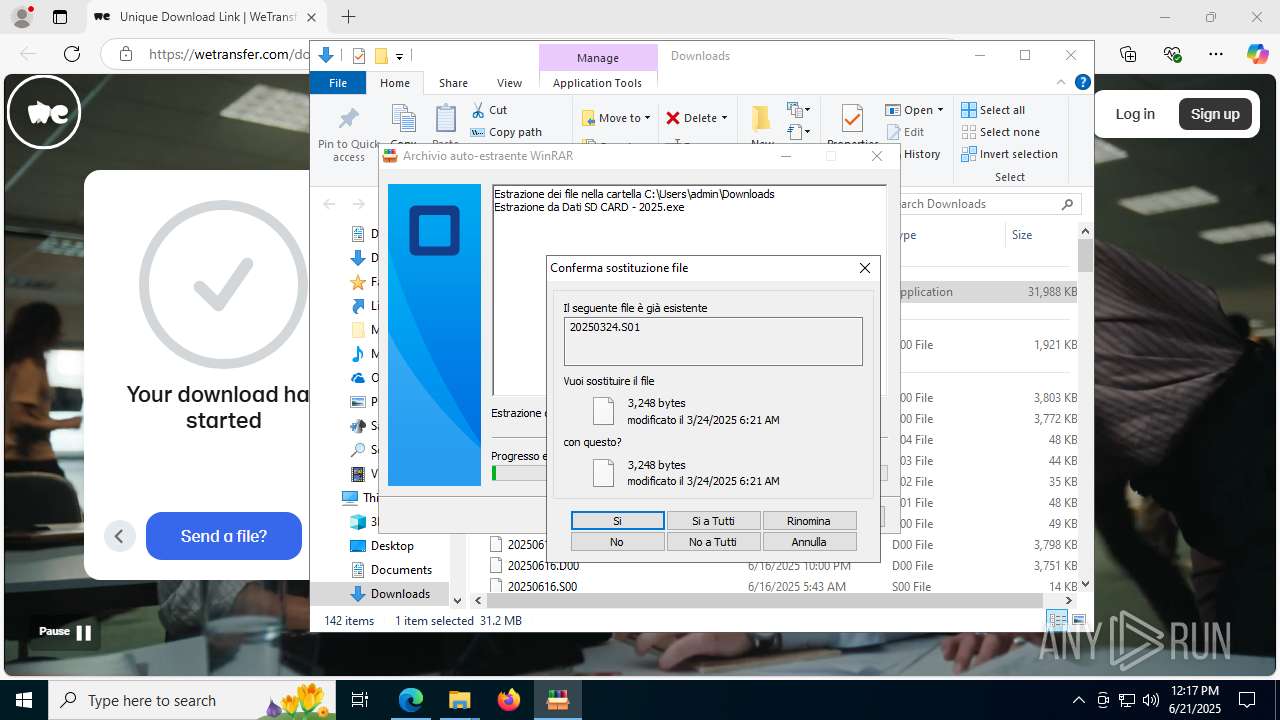
Task: Open the New item dropdown
Action: [x=798, y=110]
